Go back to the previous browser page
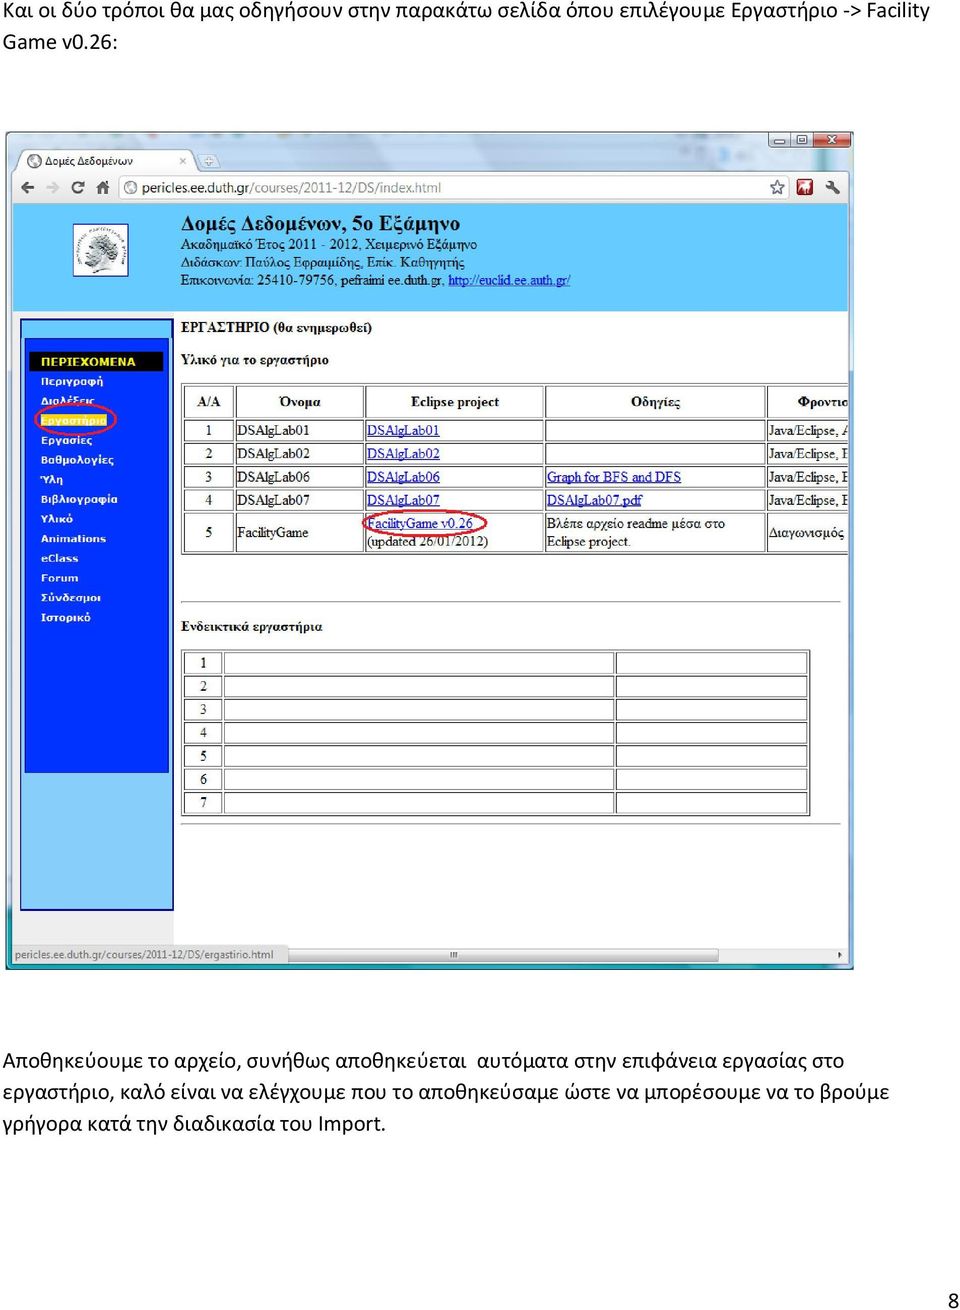The height and width of the screenshot is (1310, 960). click(x=28, y=187)
